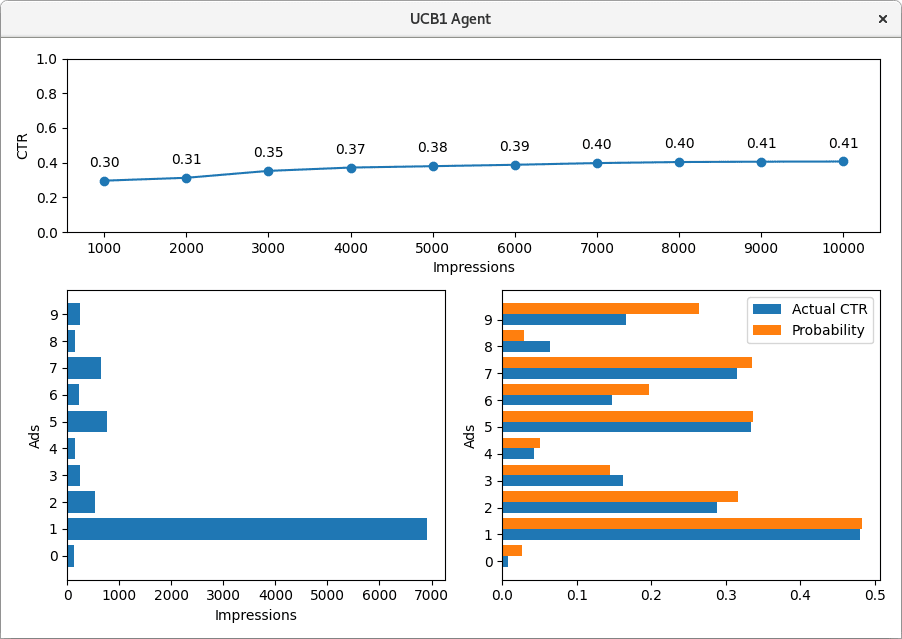Image resolution: width=902 pixels, height=639 pixels.
Task: Click the orange bar for Ad 9
Action: point(600,309)
